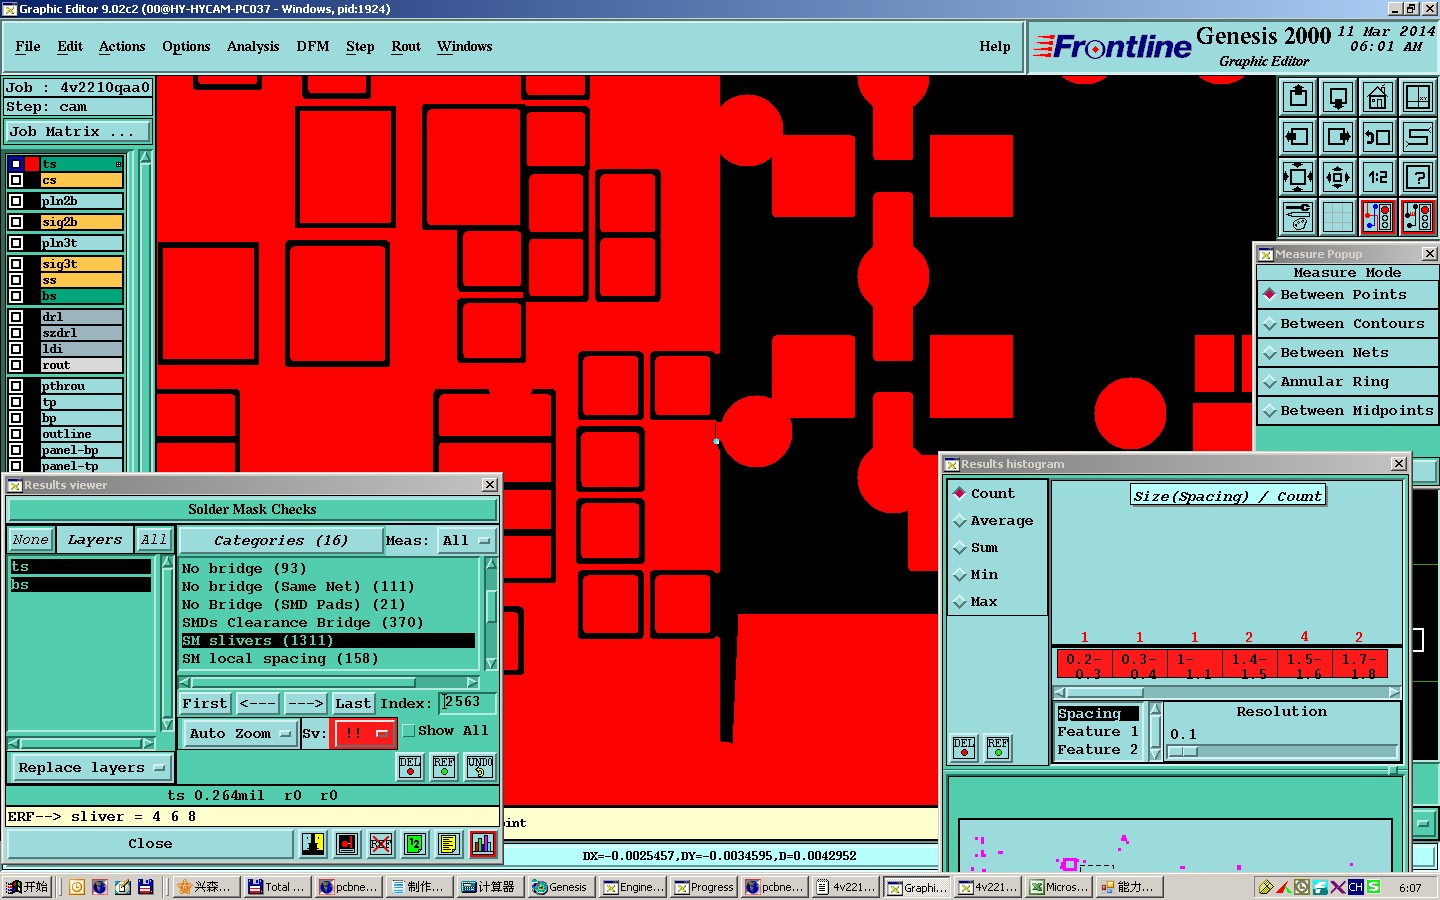Image resolution: width=1440 pixels, height=900 pixels.
Task: Click the First result button
Action: point(205,704)
